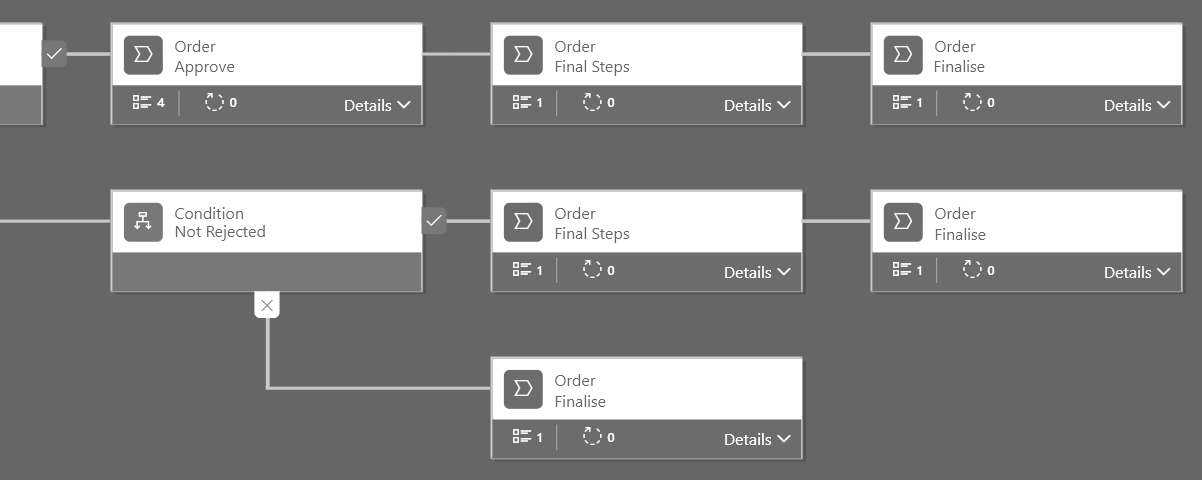The height and width of the screenshot is (480, 1202).
Task: Open Details on top-row Order Finalise stage
Action: (1137, 105)
